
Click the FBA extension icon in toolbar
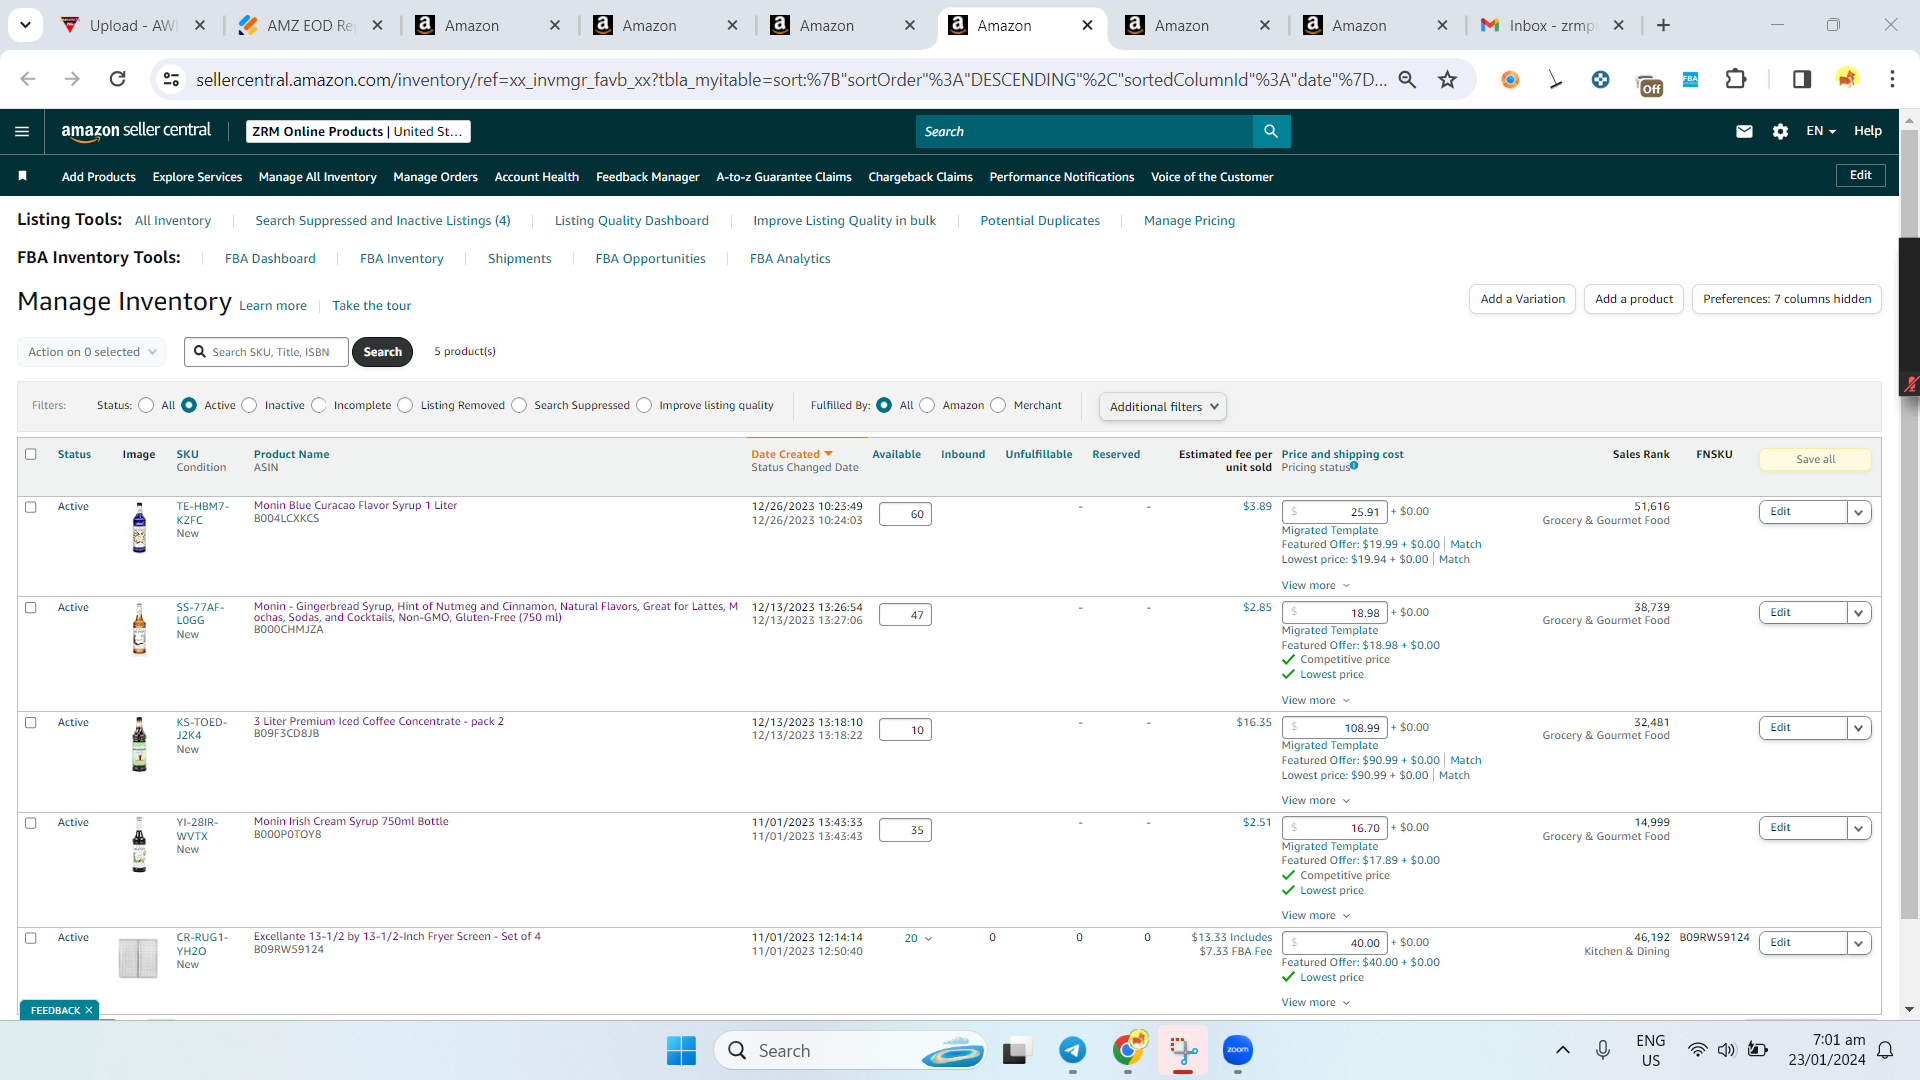pyautogui.click(x=1690, y=79)
